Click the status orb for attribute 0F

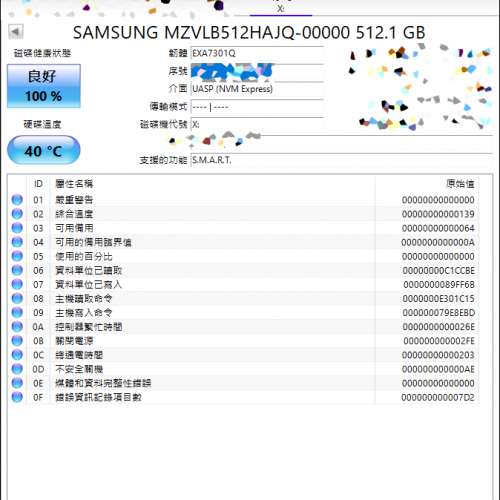[17, 397]
